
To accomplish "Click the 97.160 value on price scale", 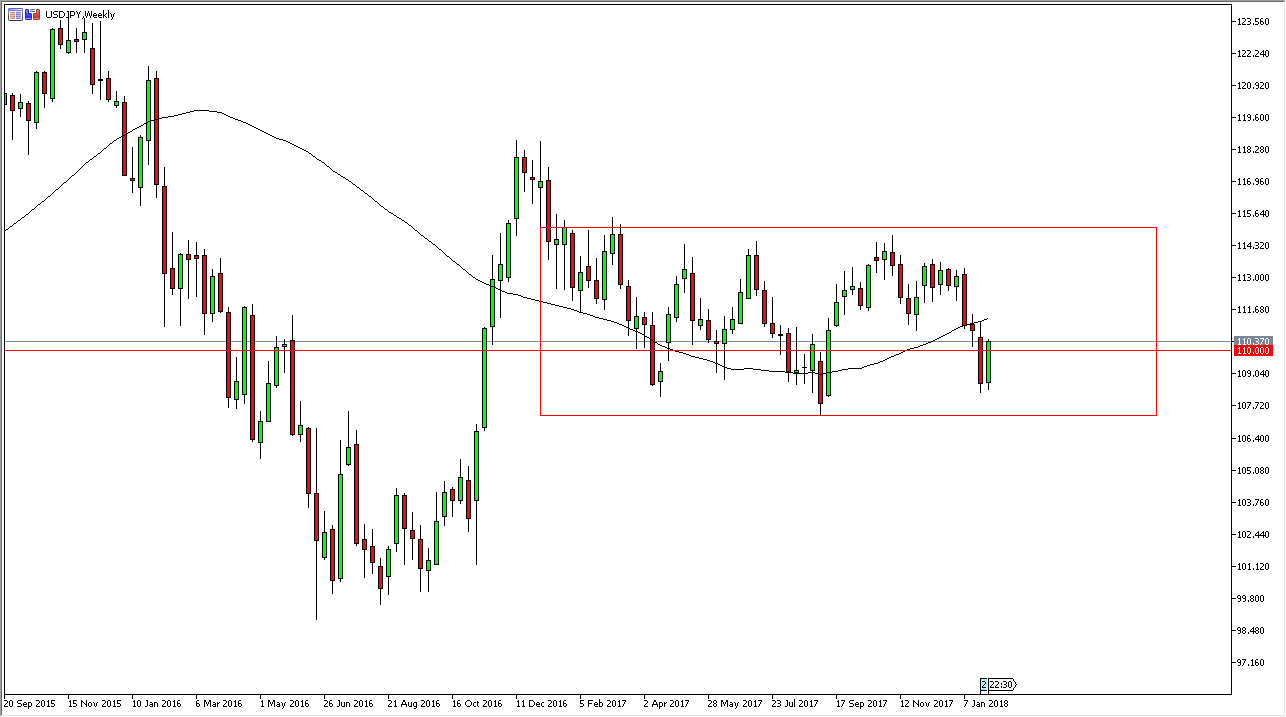I will pyautogui.click(x=1253, y=663).
